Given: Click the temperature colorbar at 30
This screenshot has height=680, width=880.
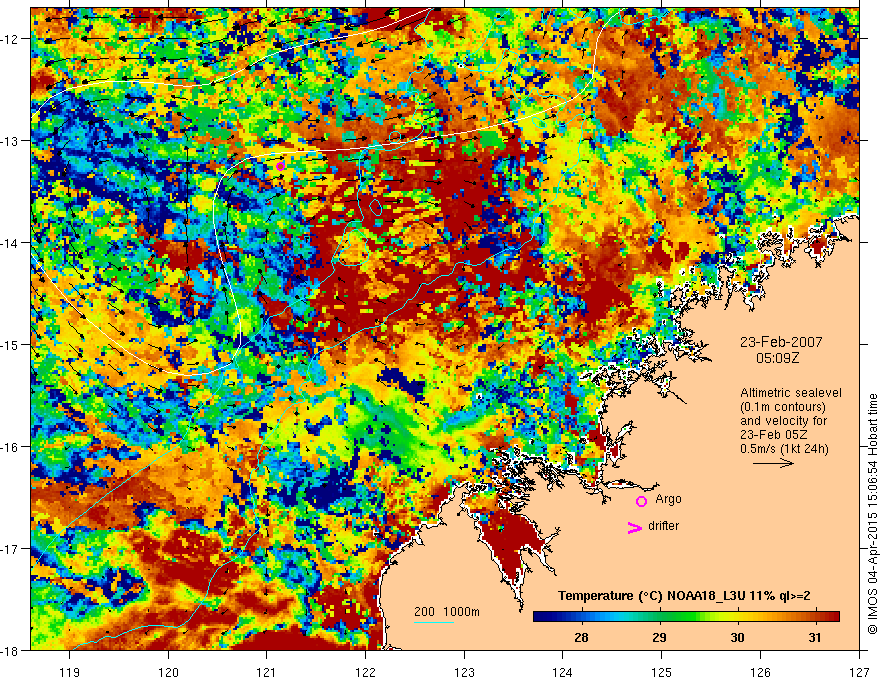Looking at the screenshot, I should [737, 617].
